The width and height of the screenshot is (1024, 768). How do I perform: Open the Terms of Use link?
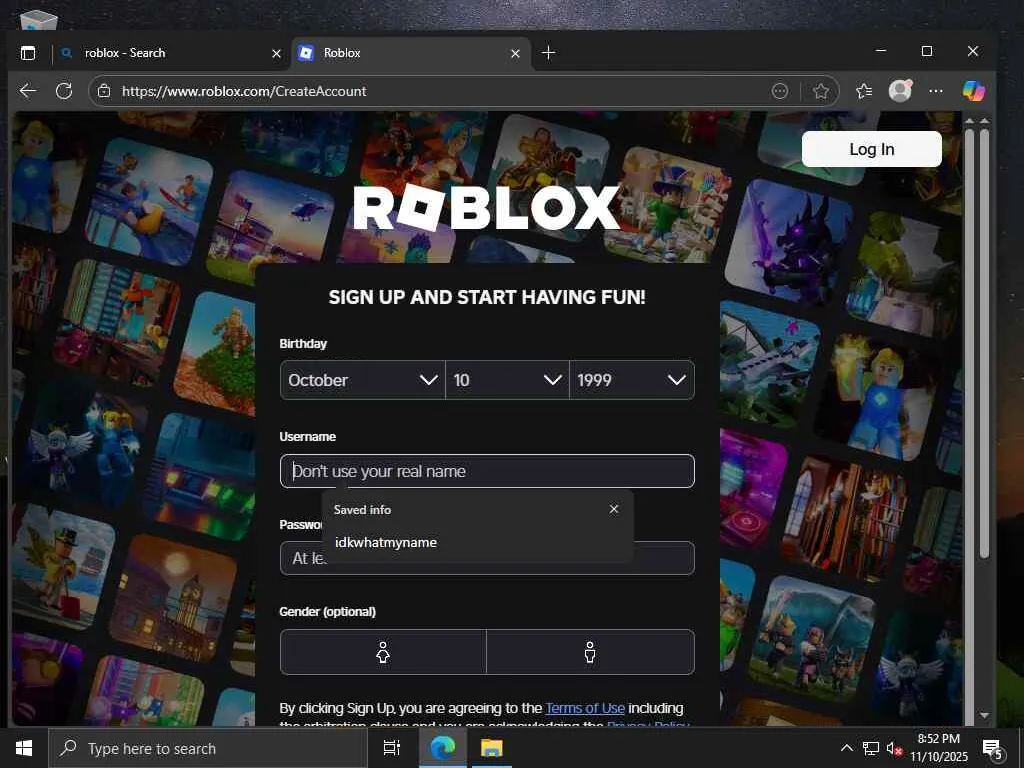coord(585,709)
